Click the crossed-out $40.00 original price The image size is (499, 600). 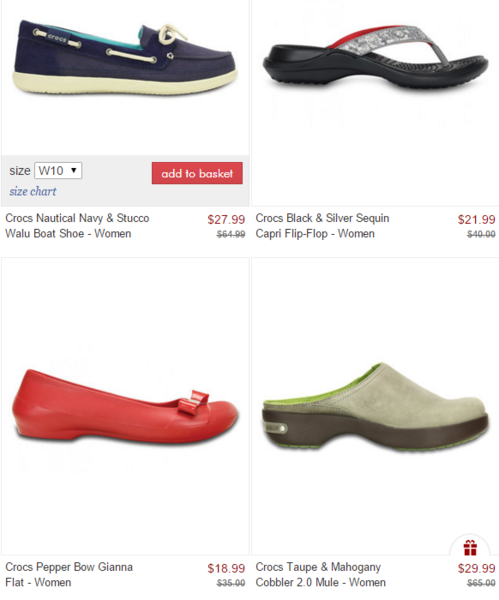coord(481,234)
